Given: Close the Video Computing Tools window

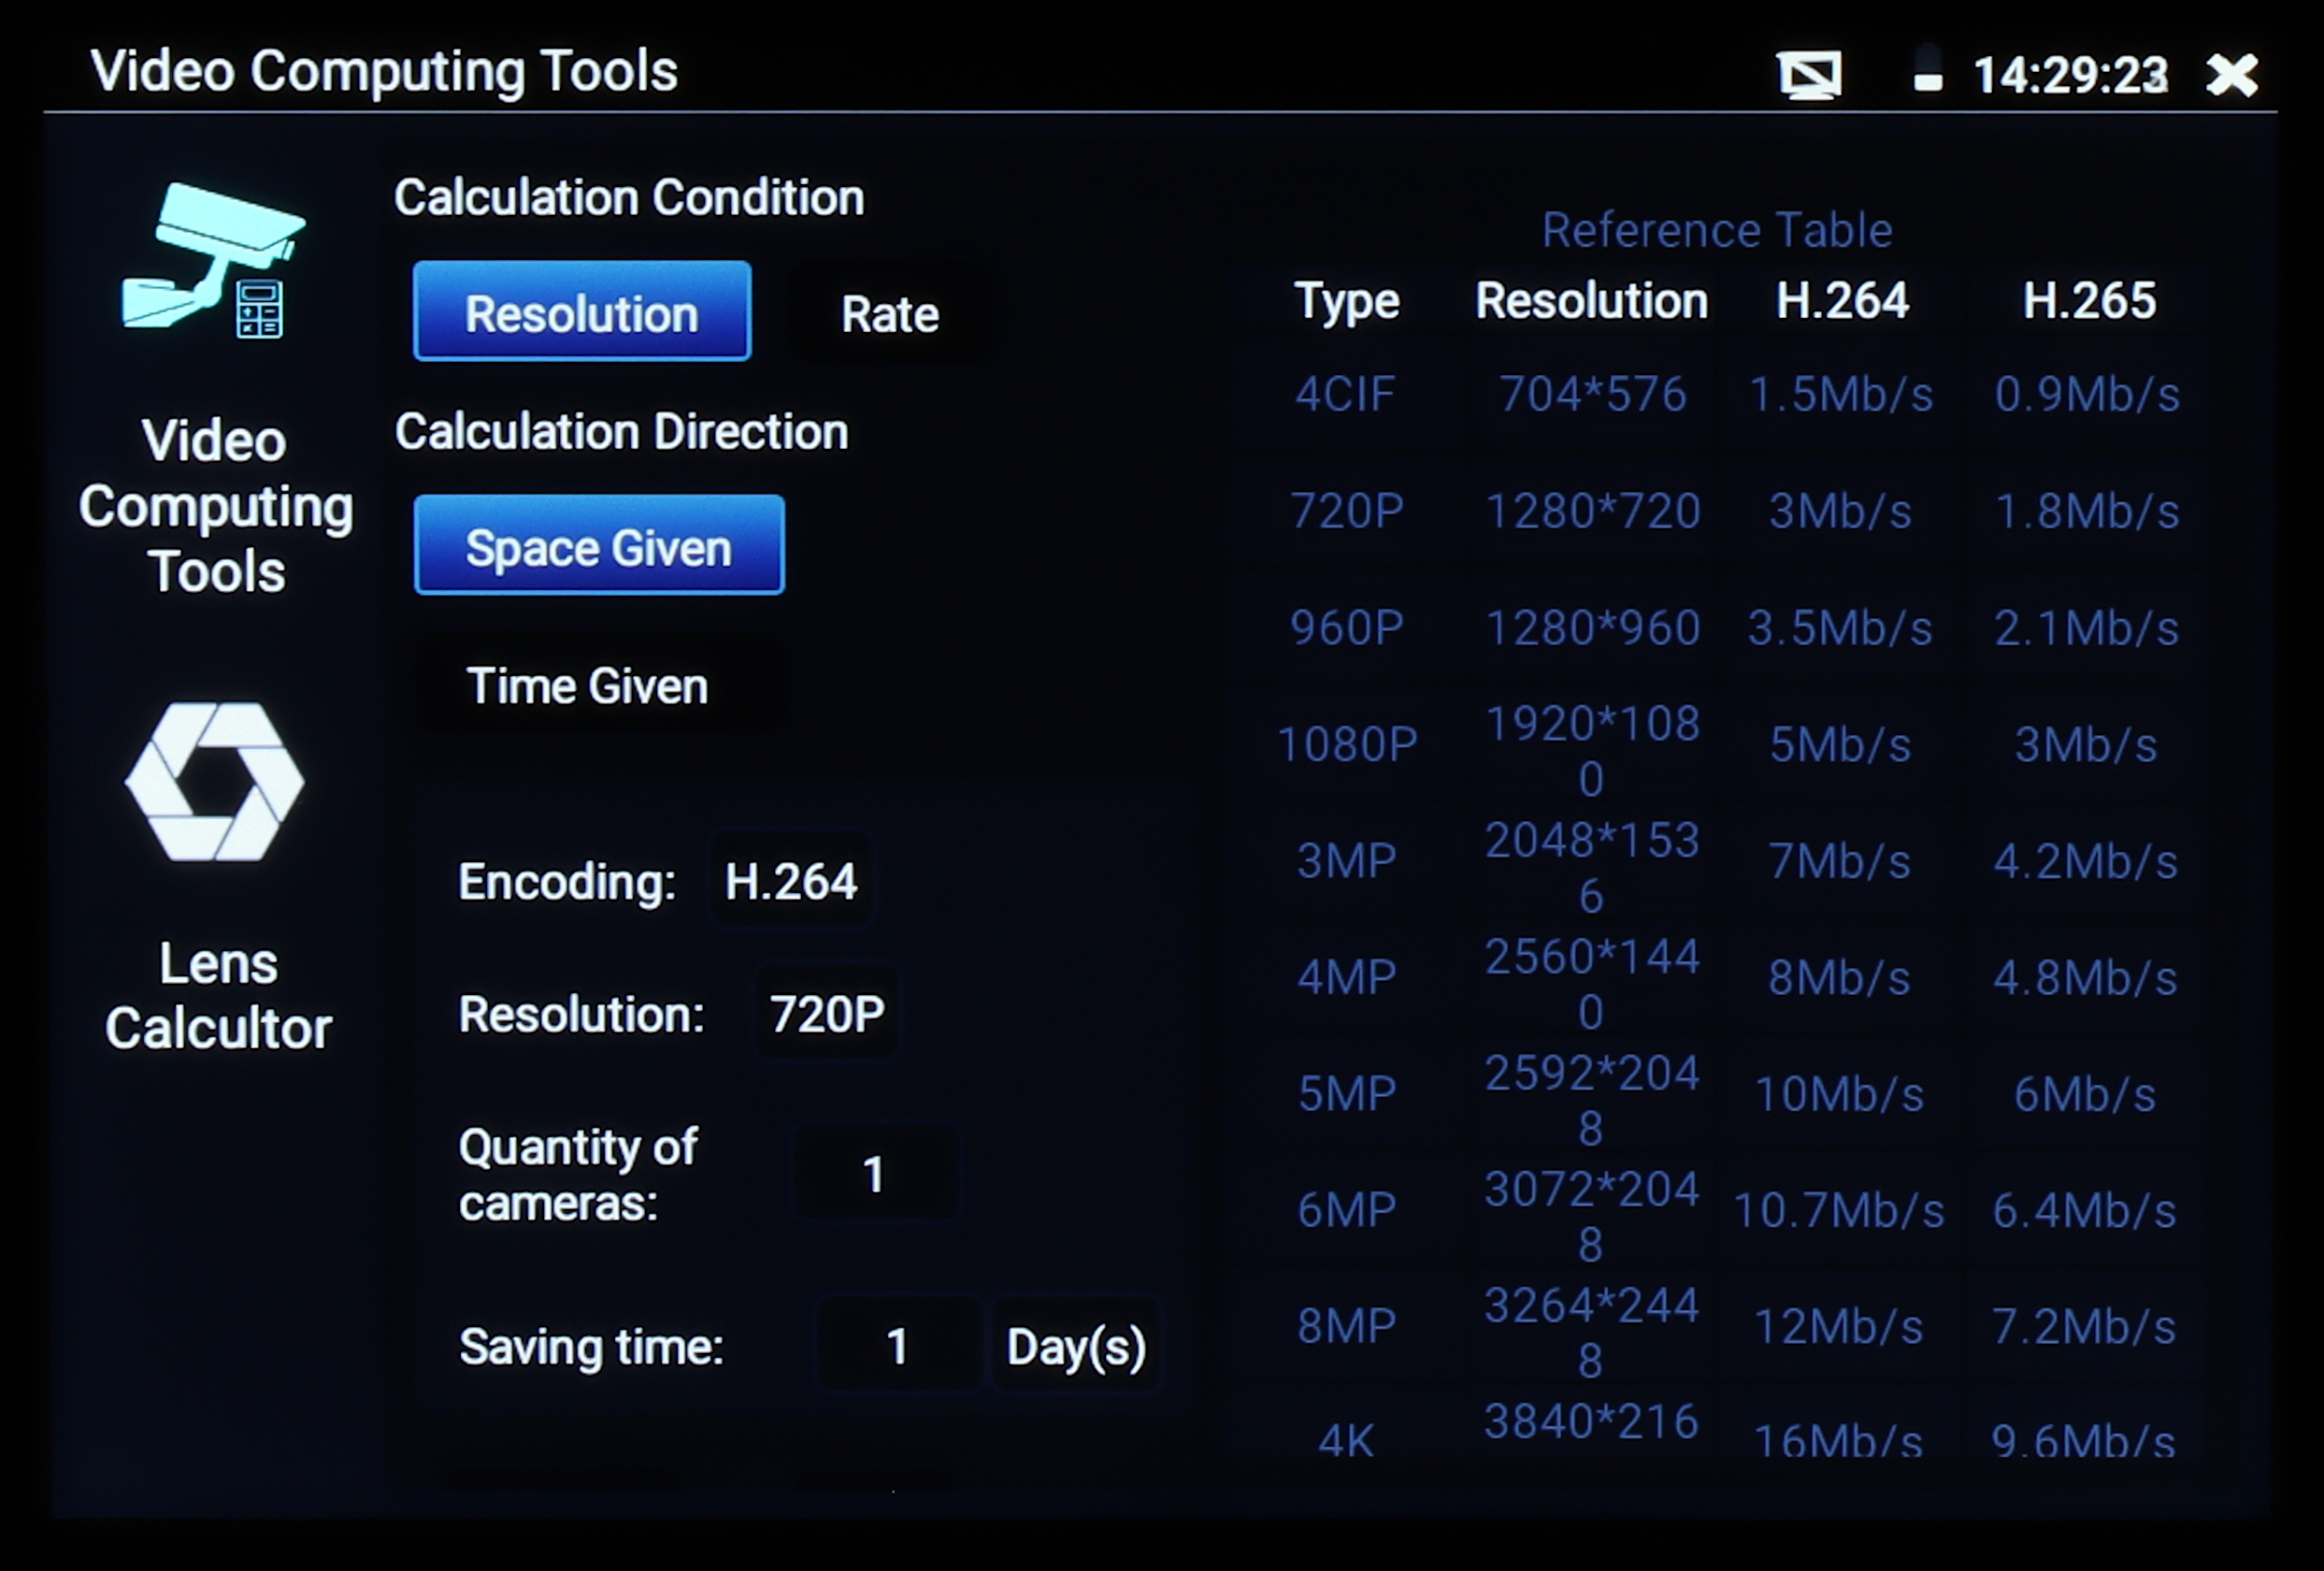Looking at the screenshot, I should pos(2232,75).
